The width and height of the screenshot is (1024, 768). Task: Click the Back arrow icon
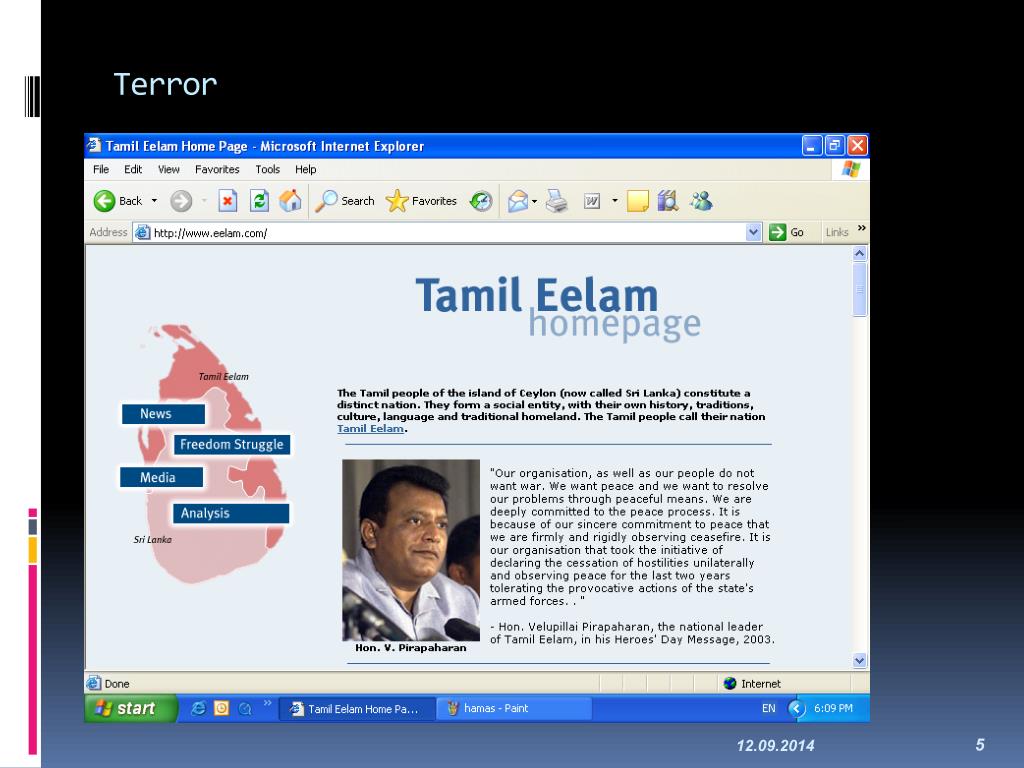click(x=104, y=201)
